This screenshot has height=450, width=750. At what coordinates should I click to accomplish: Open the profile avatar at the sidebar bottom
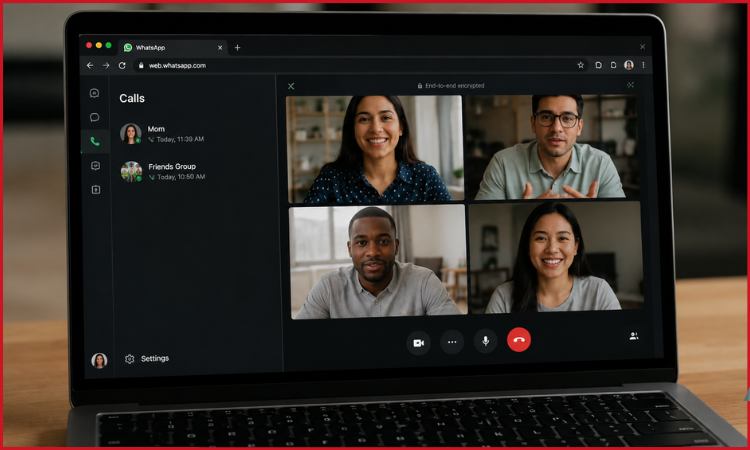tap(99, 361)
